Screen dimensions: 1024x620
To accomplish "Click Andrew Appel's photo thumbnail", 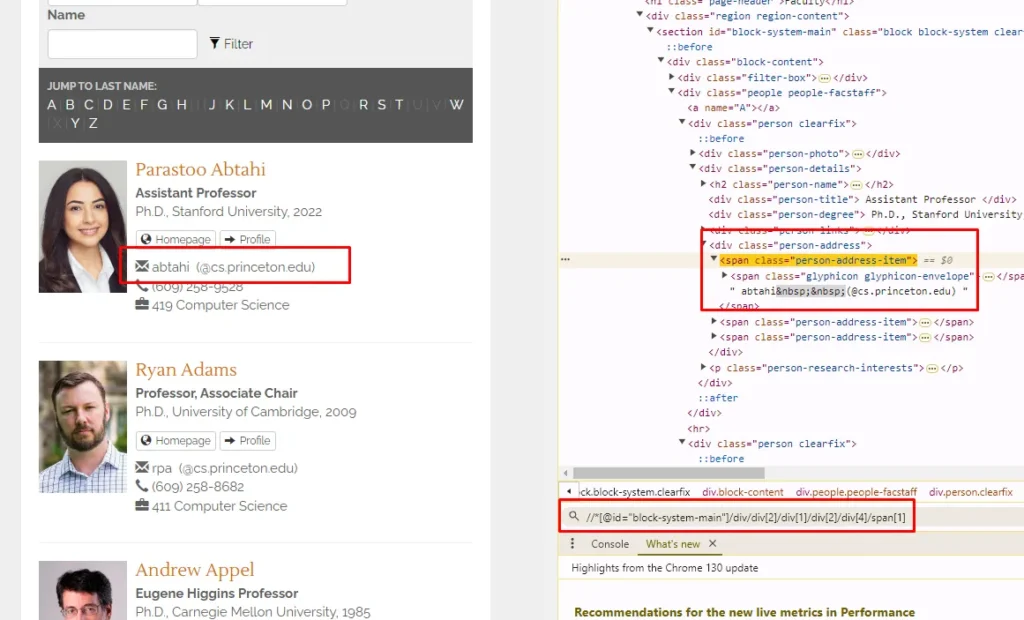I will (83, 590).
